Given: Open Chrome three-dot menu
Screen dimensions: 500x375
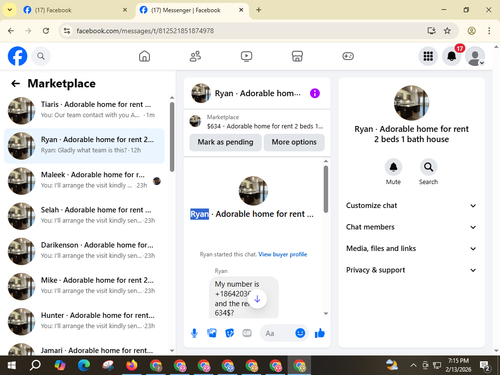Looking at the screenshot, I should [489, 31].
